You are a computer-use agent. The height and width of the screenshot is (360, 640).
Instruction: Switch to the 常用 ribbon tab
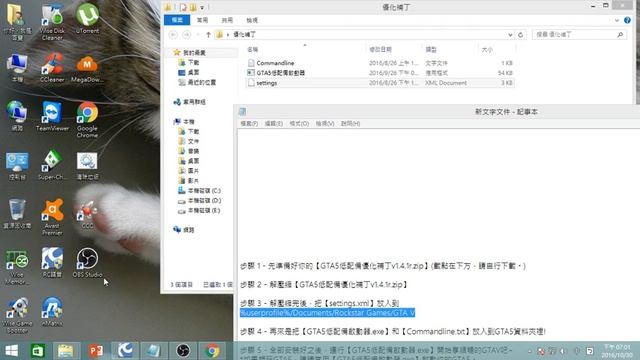coord(202,20)
